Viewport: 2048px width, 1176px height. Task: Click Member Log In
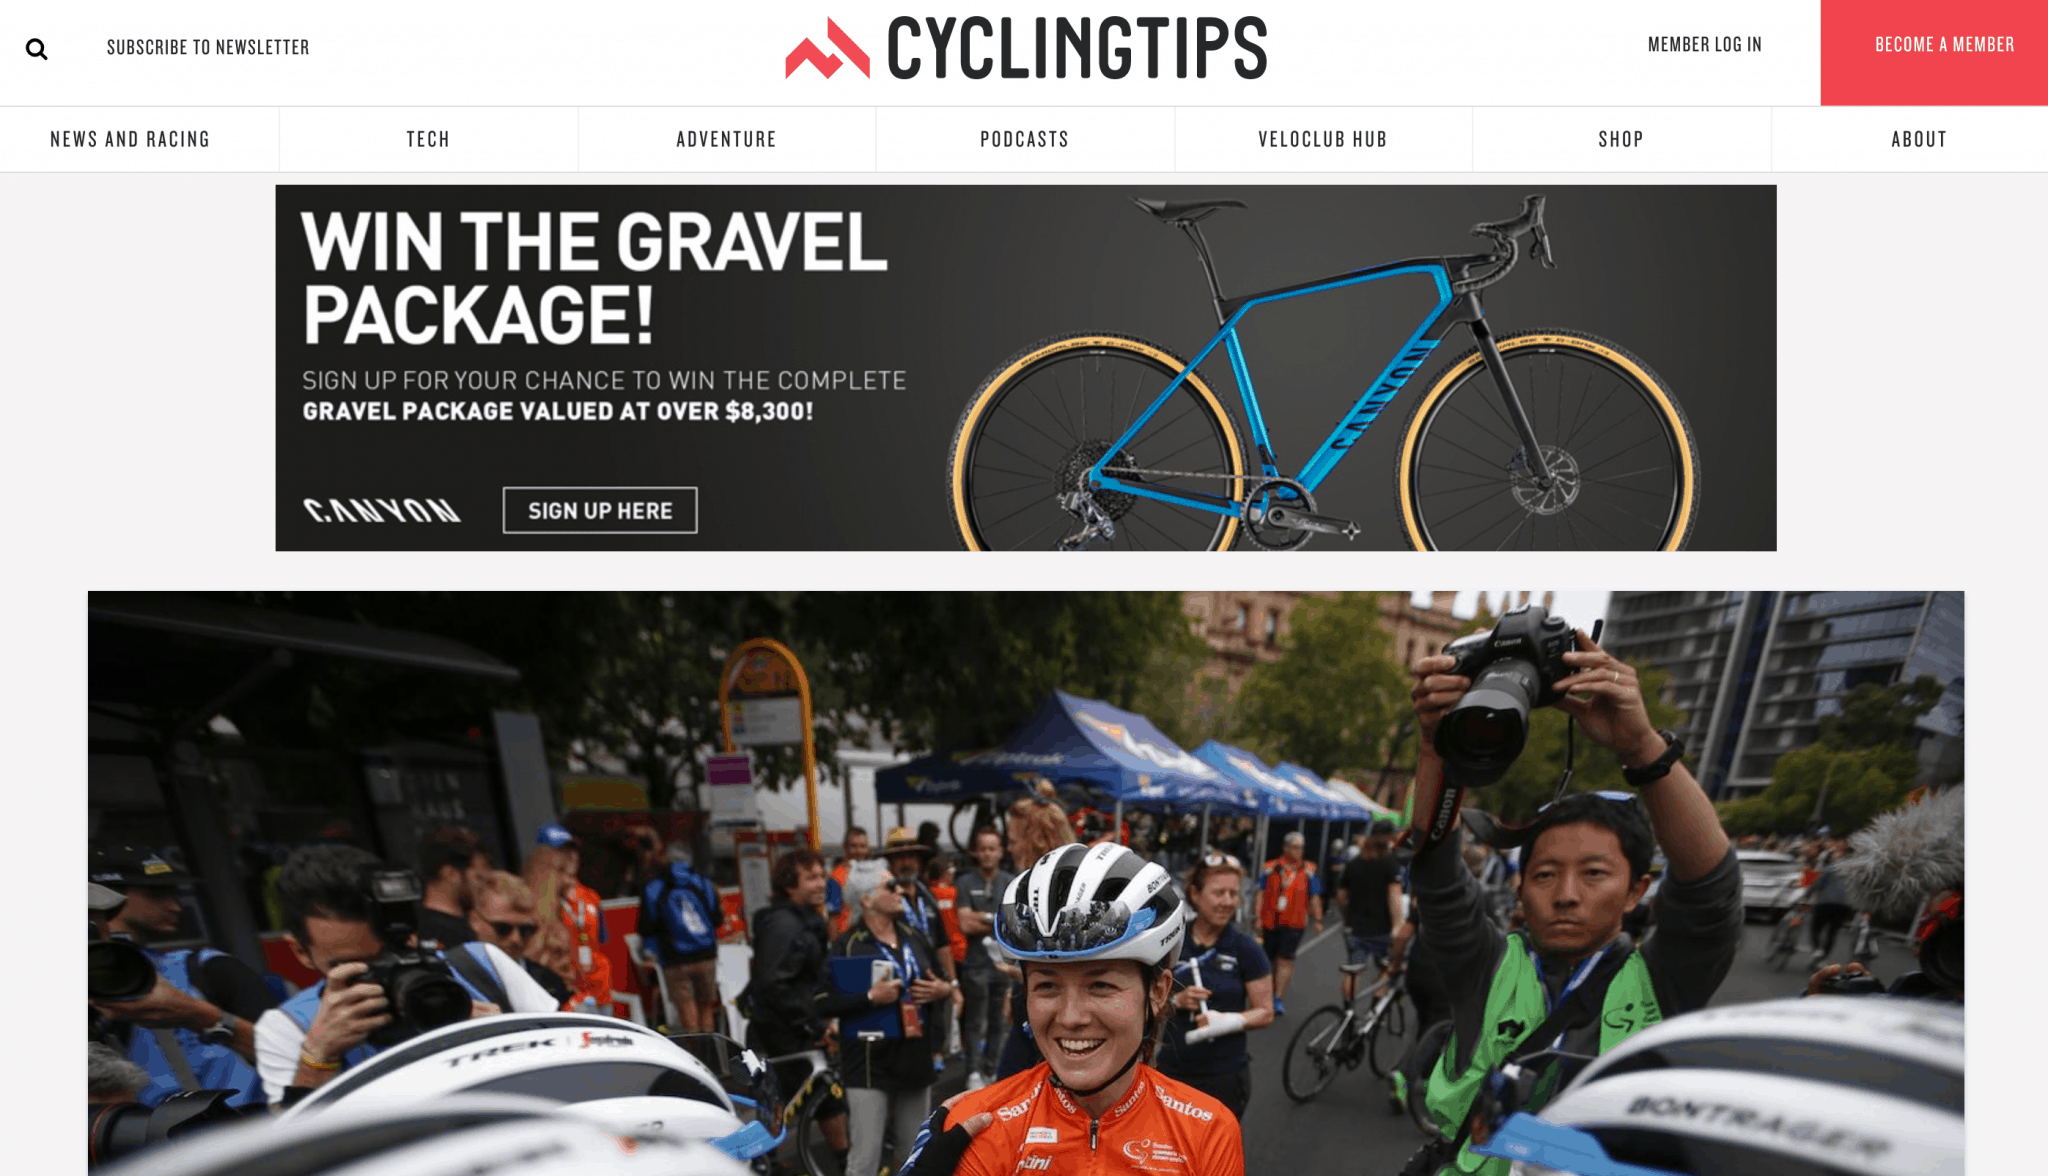pos(1704,44)
